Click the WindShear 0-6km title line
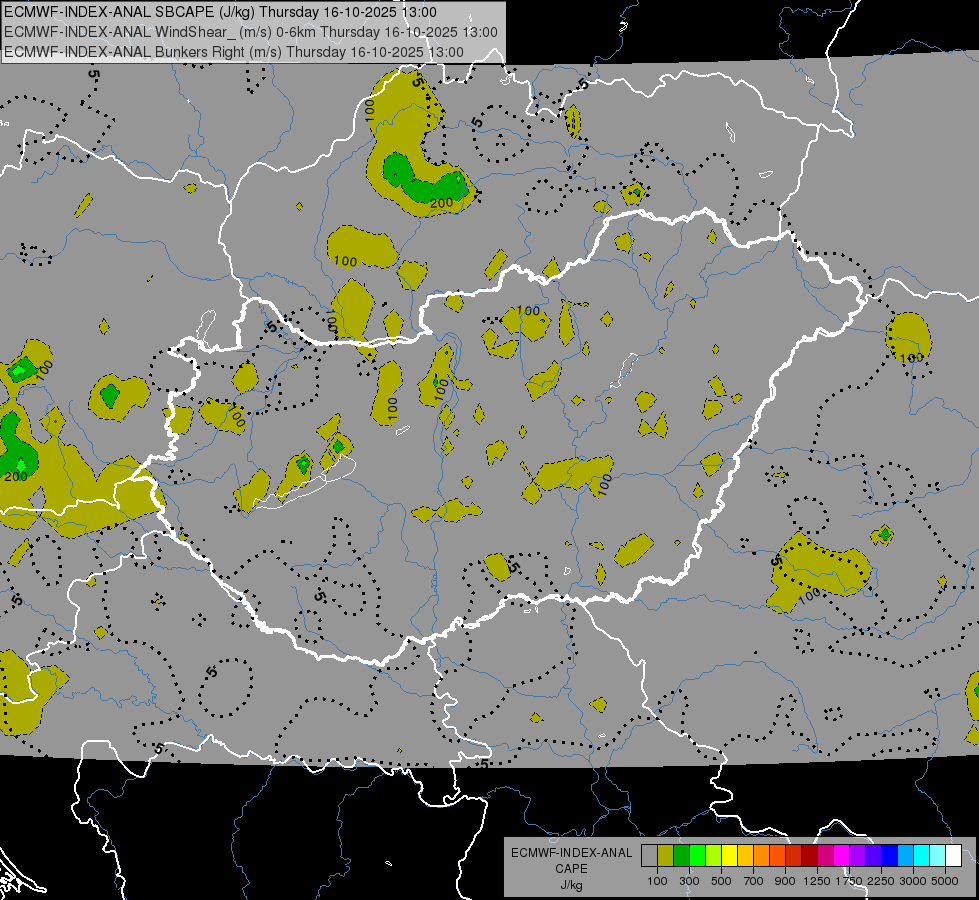 [x=251, y=32]
